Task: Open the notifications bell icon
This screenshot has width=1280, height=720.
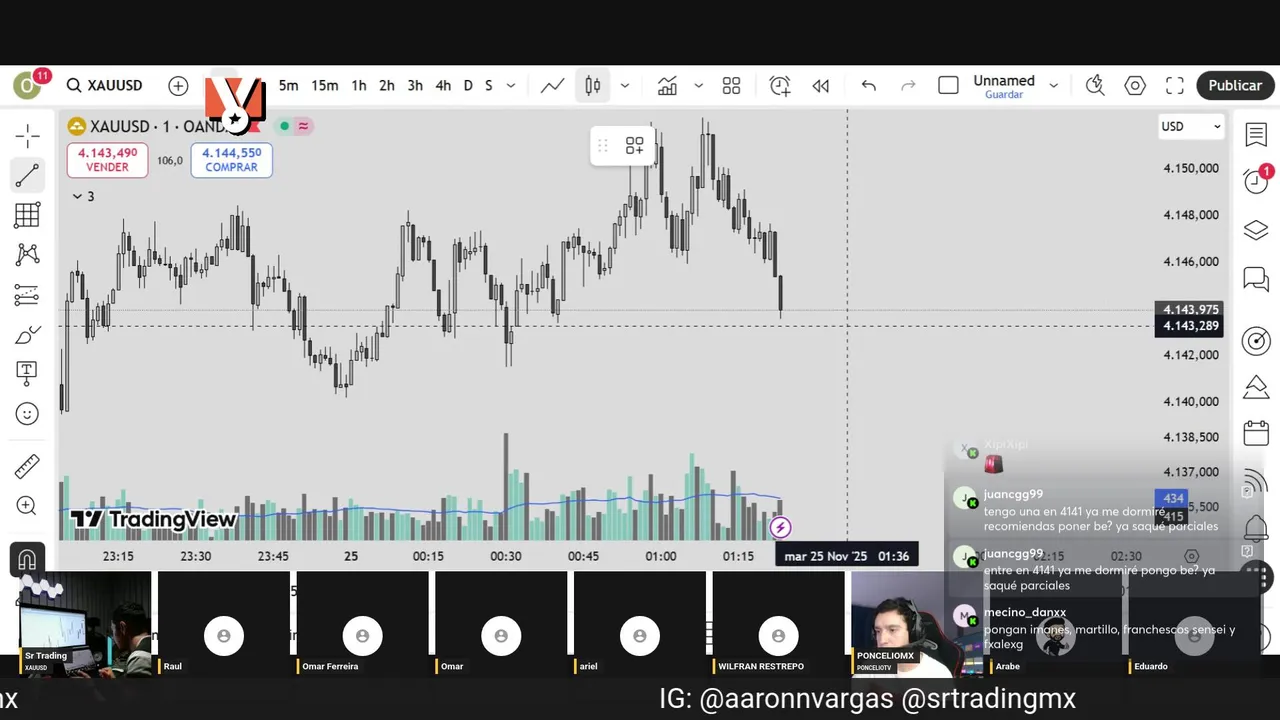Action: tap(1256, 527)
